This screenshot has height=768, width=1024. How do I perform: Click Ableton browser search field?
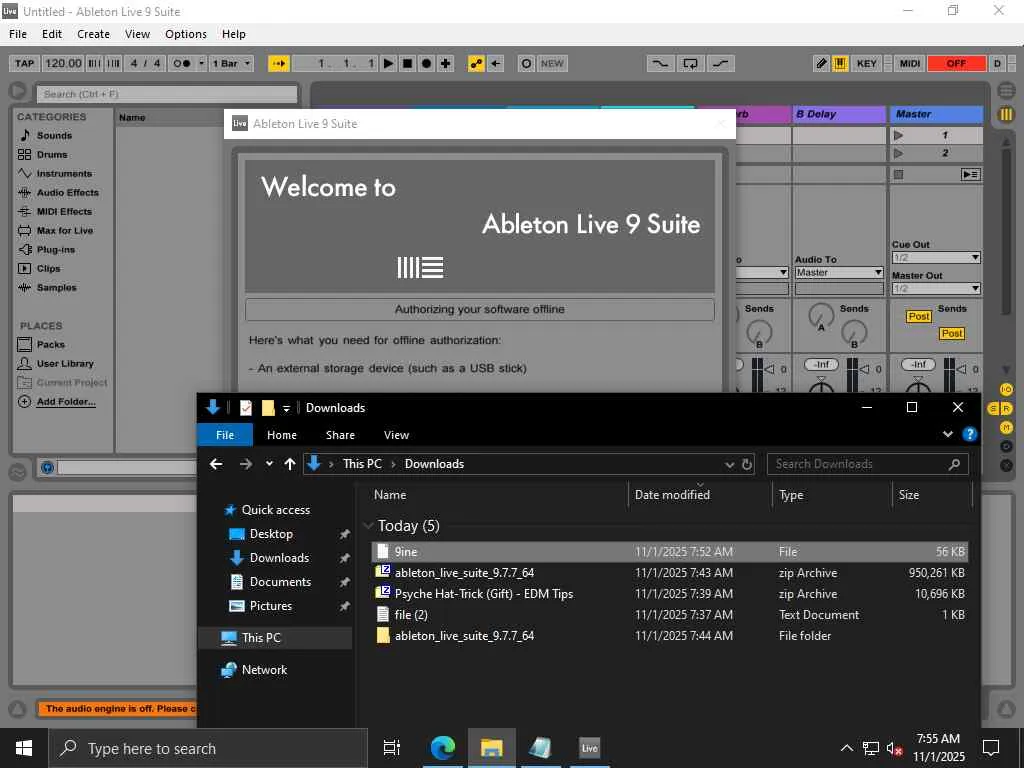pos(167,94)
